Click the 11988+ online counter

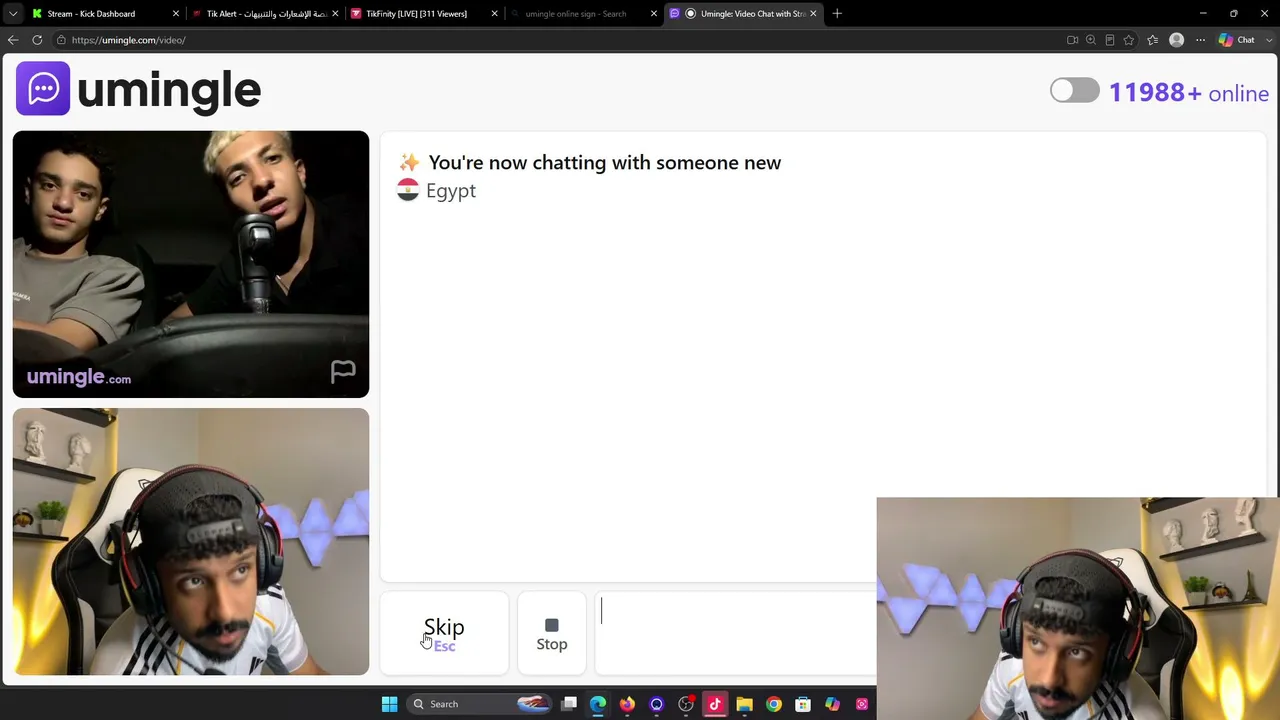coord(1189,93)
